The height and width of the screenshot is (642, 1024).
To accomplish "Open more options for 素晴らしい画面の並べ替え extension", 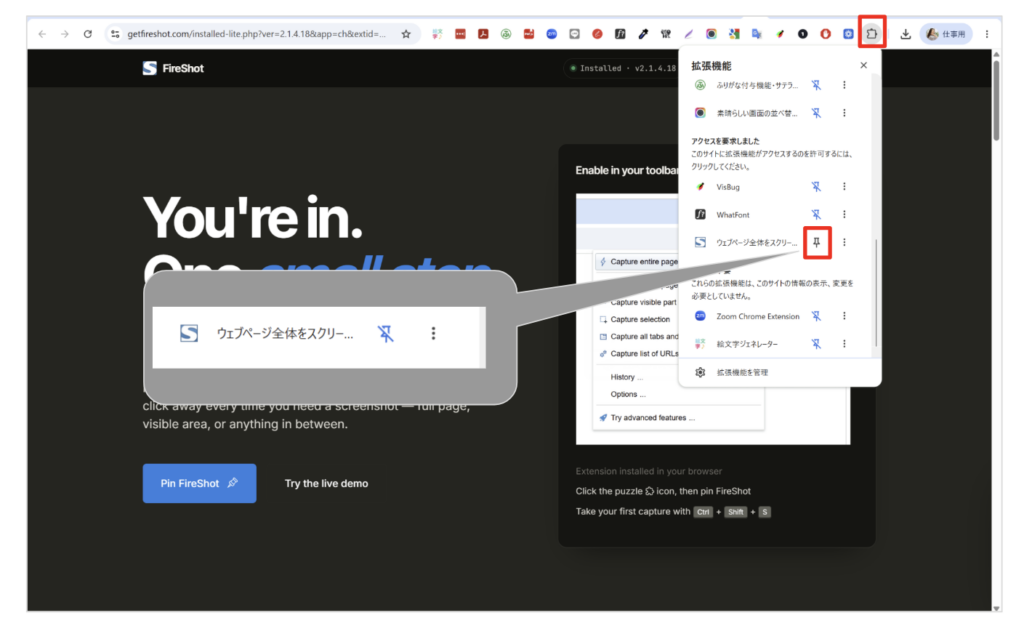I will (844, 113).
